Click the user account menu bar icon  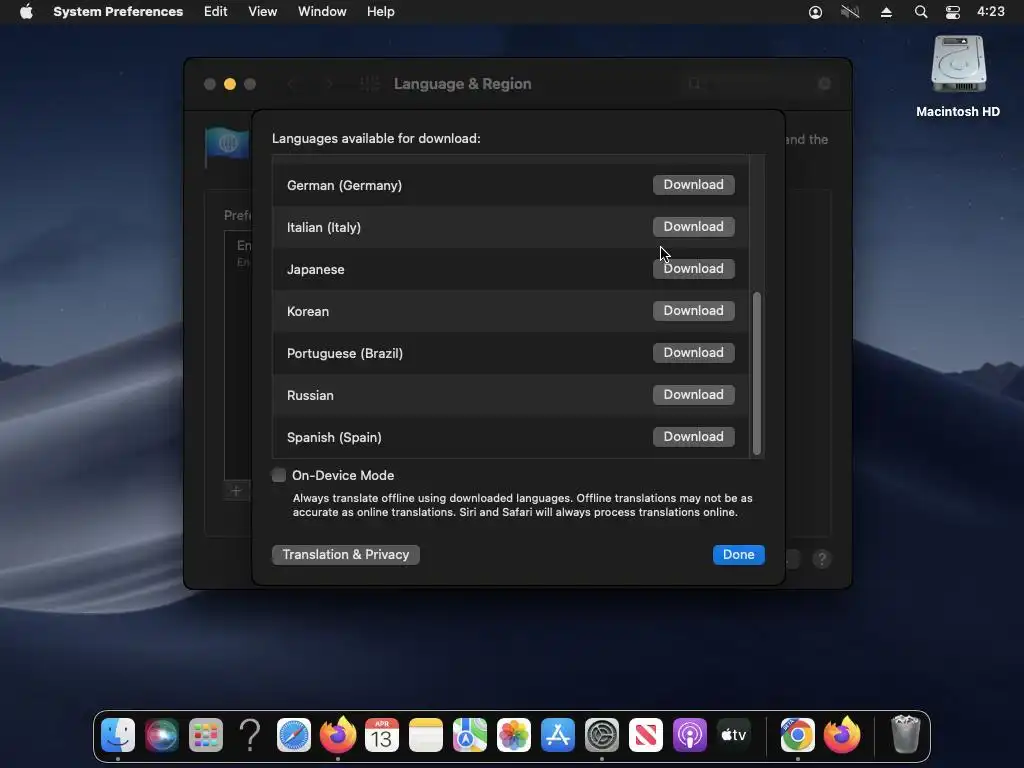click(815, 12)
